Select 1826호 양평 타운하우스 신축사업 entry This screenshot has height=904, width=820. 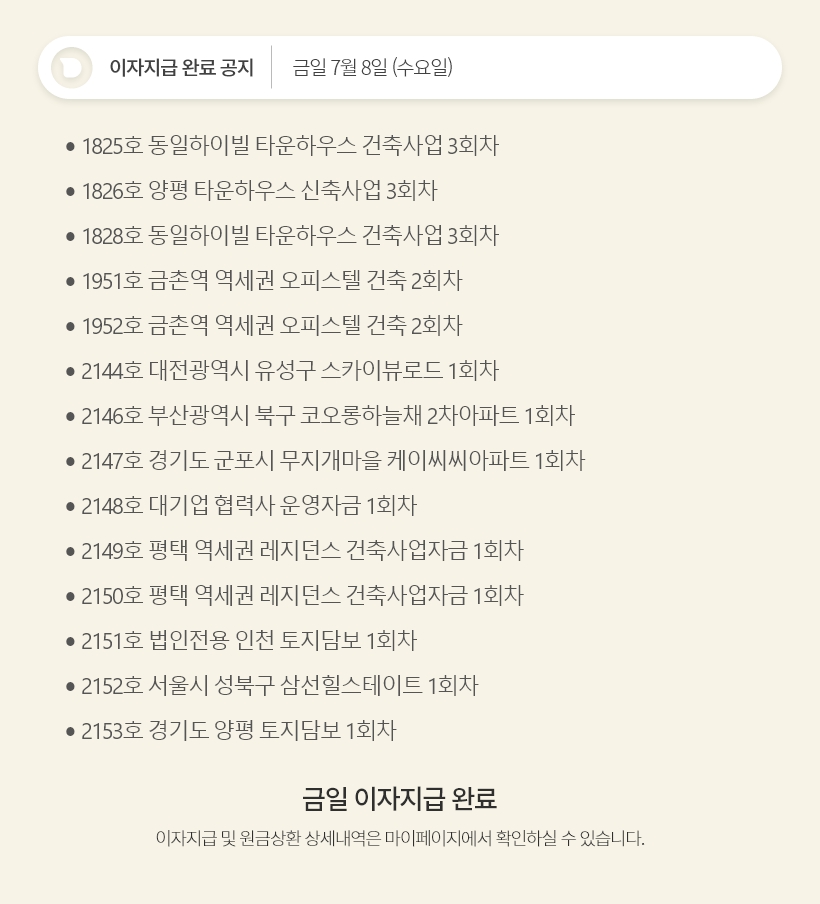(x=259, y=191)
